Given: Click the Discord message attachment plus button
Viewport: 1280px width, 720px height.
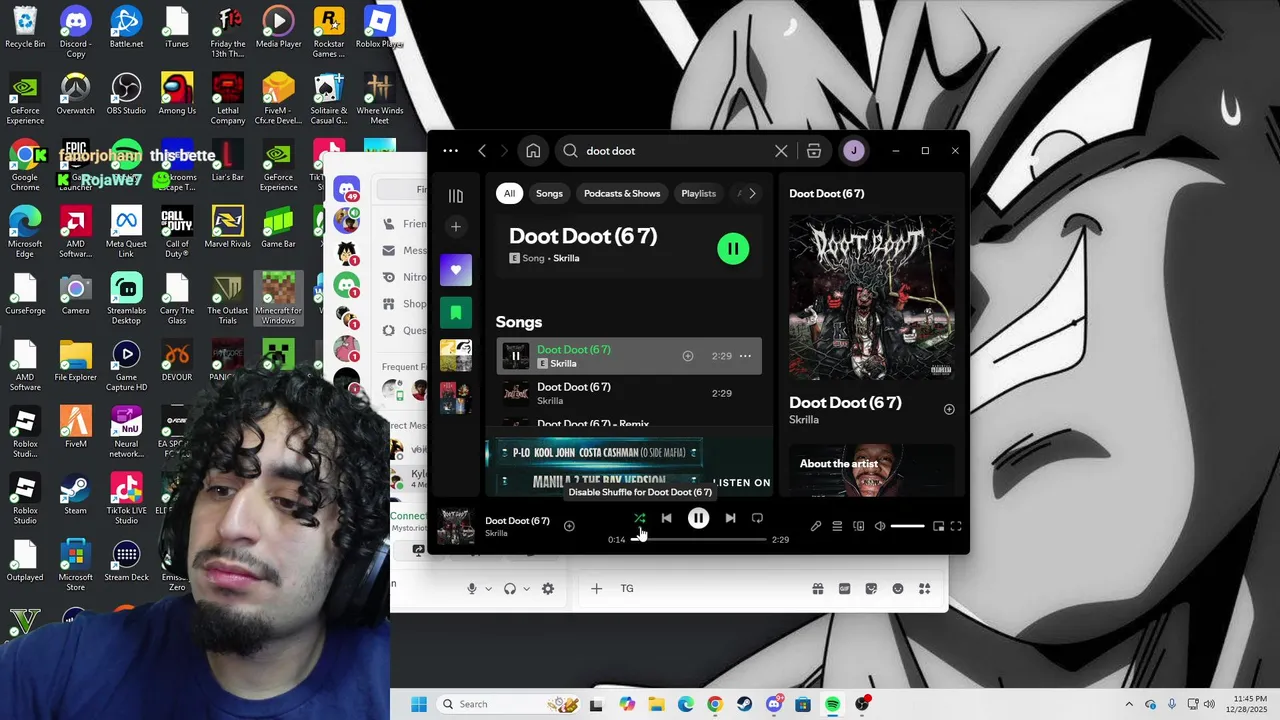Looking at the screenshot, I should click(596, 589).
